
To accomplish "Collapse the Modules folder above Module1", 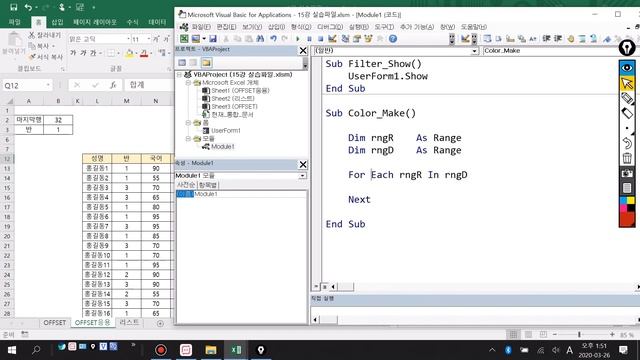I will click(x=188, y=139).
